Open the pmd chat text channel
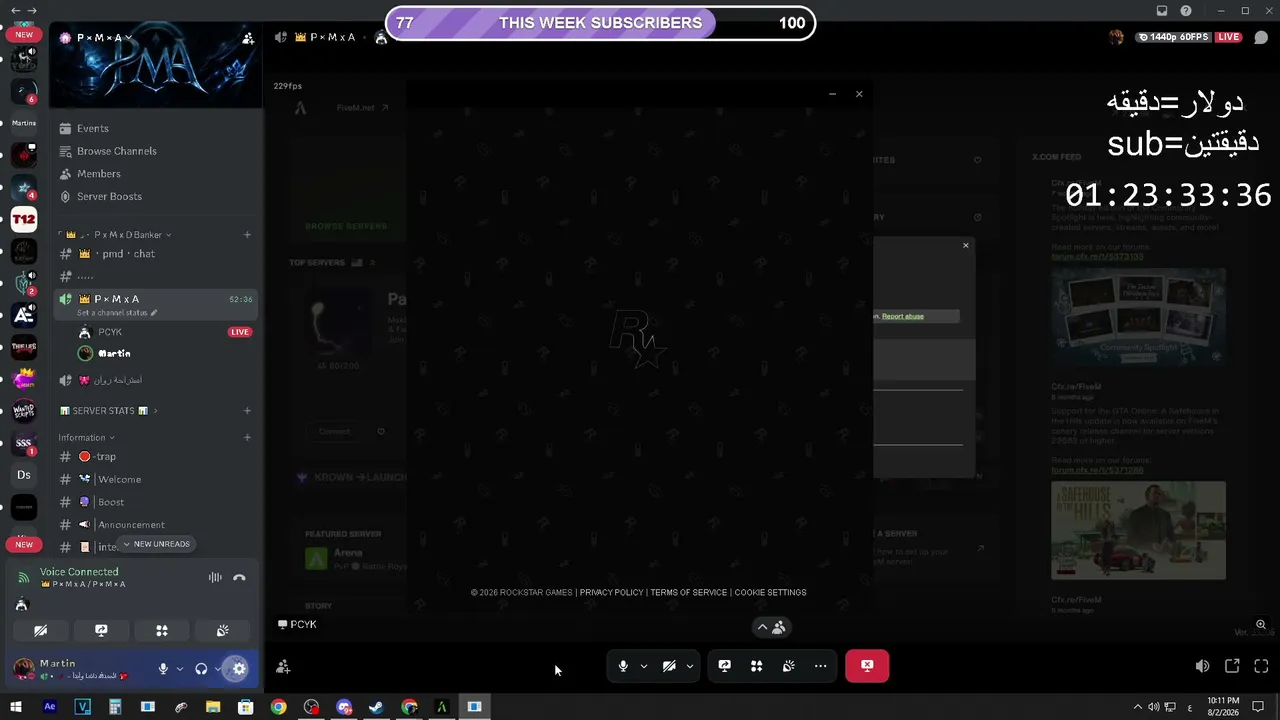Screen dimensions: 1280x720 pos(155,254)
